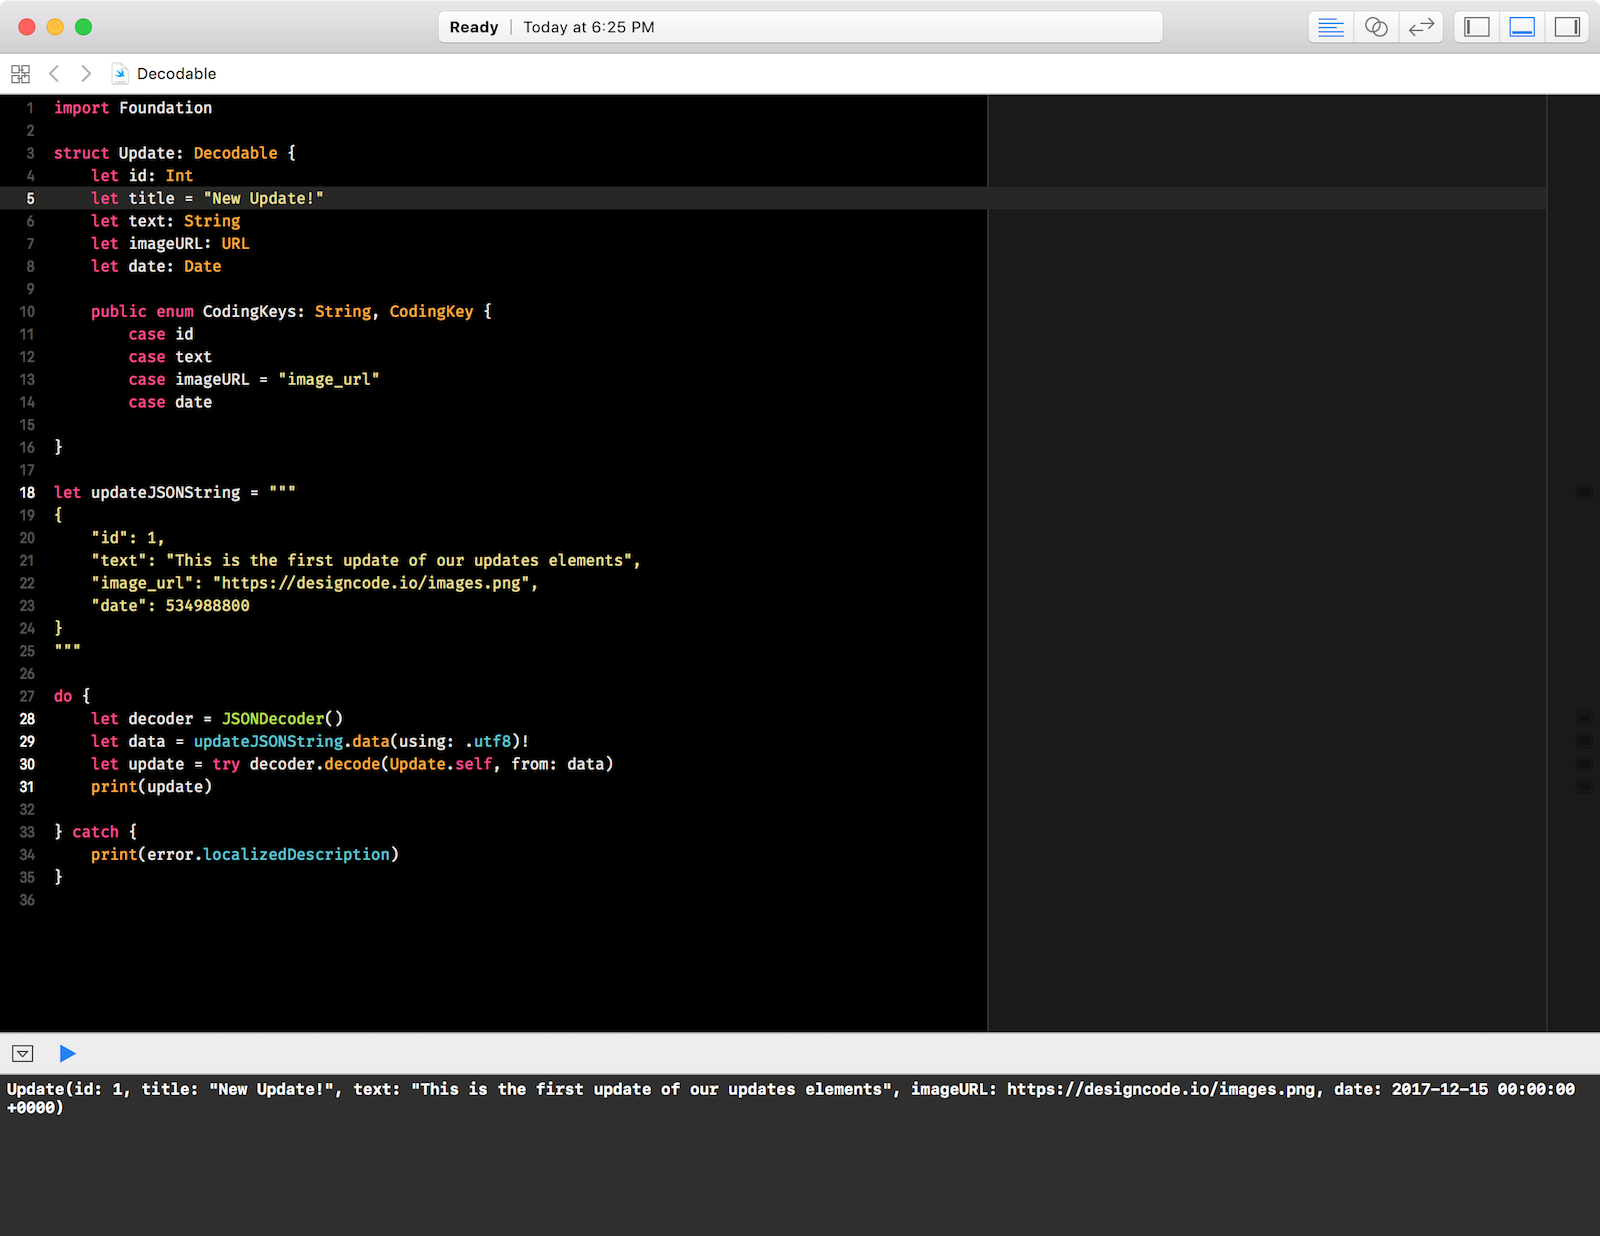Click 'print(update)' statement

click(151, 786)
